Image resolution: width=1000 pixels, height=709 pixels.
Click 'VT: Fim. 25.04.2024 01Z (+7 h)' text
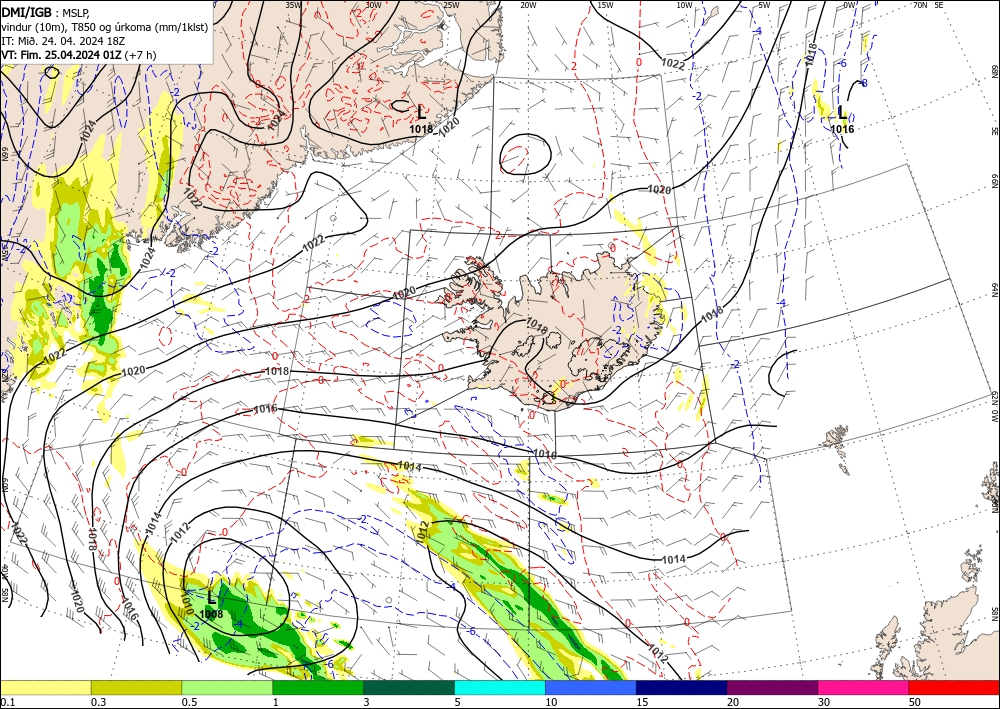point(78,55)
